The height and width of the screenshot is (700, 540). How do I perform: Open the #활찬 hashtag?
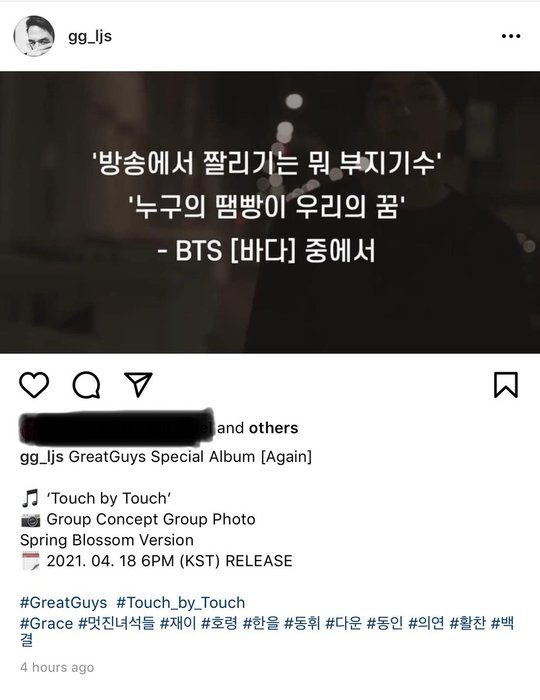[467, 623]
